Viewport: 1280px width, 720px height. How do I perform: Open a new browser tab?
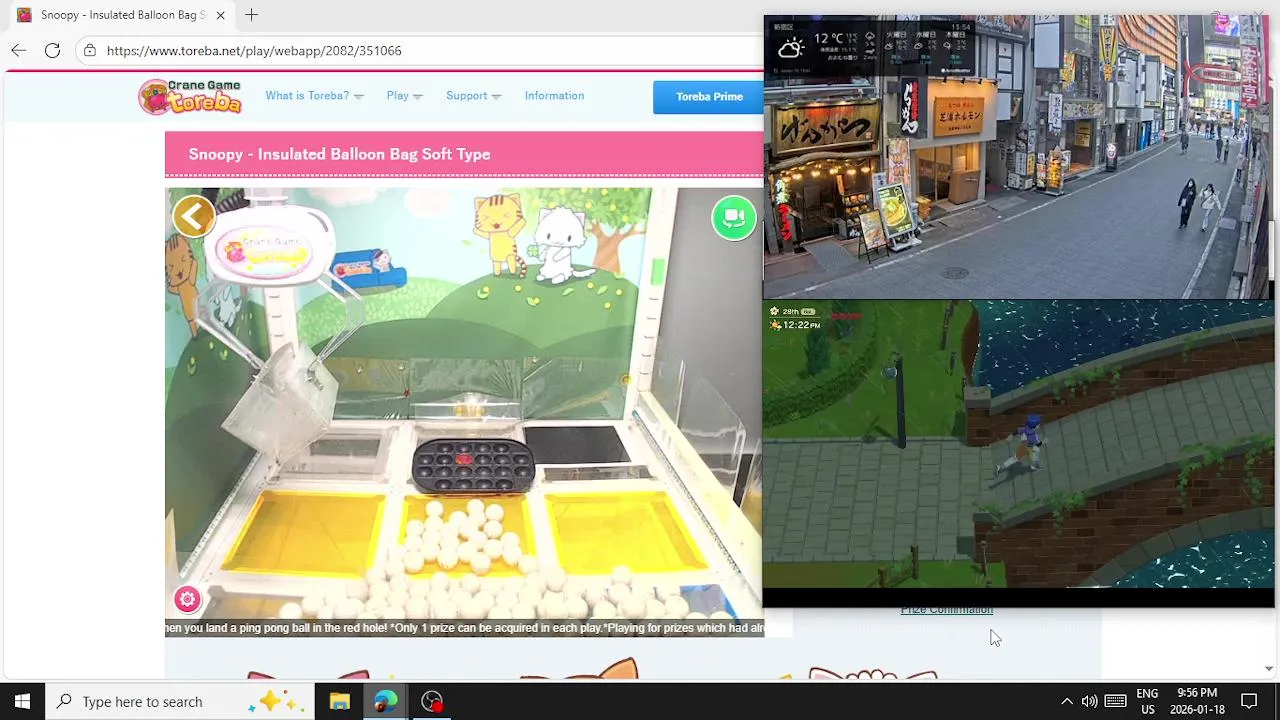(x=251, y=15)
